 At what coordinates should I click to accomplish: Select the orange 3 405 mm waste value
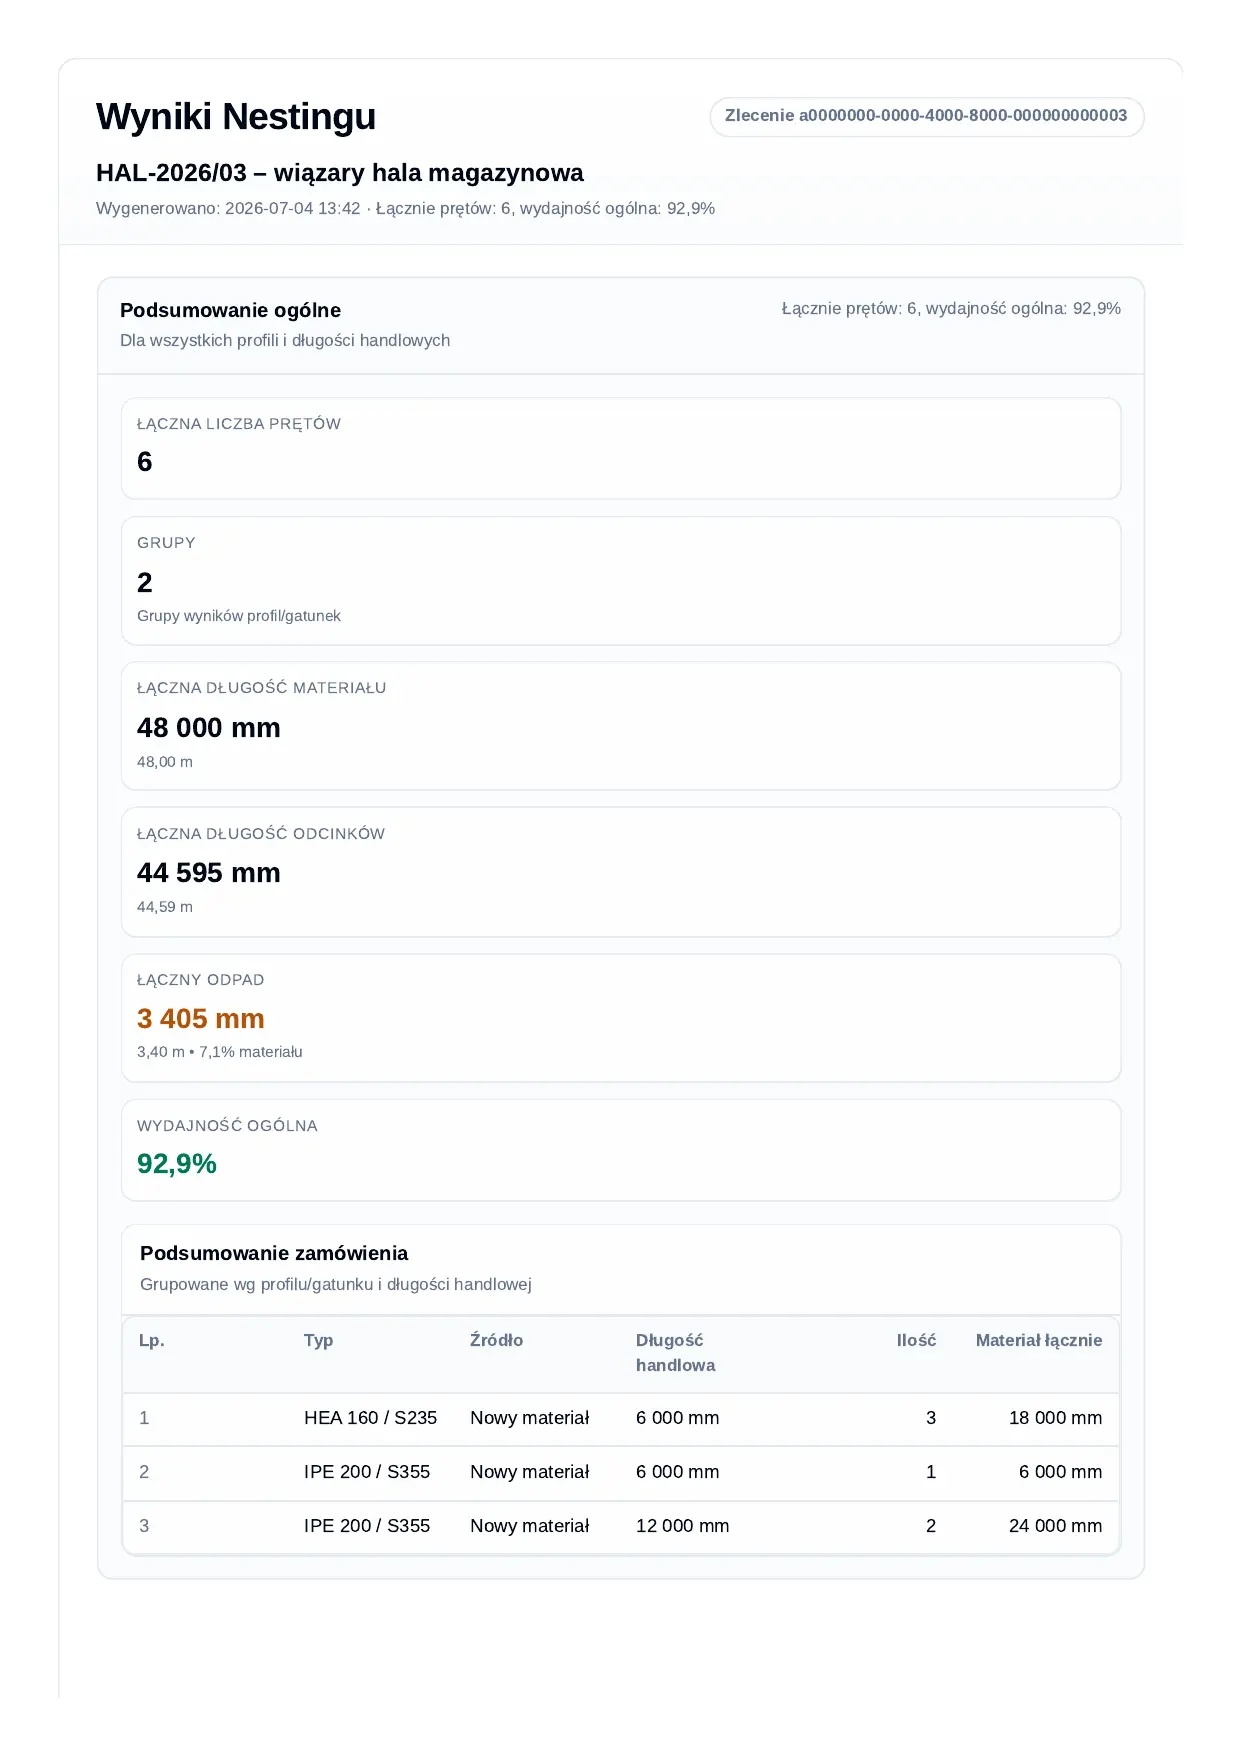coord(201,1019)
